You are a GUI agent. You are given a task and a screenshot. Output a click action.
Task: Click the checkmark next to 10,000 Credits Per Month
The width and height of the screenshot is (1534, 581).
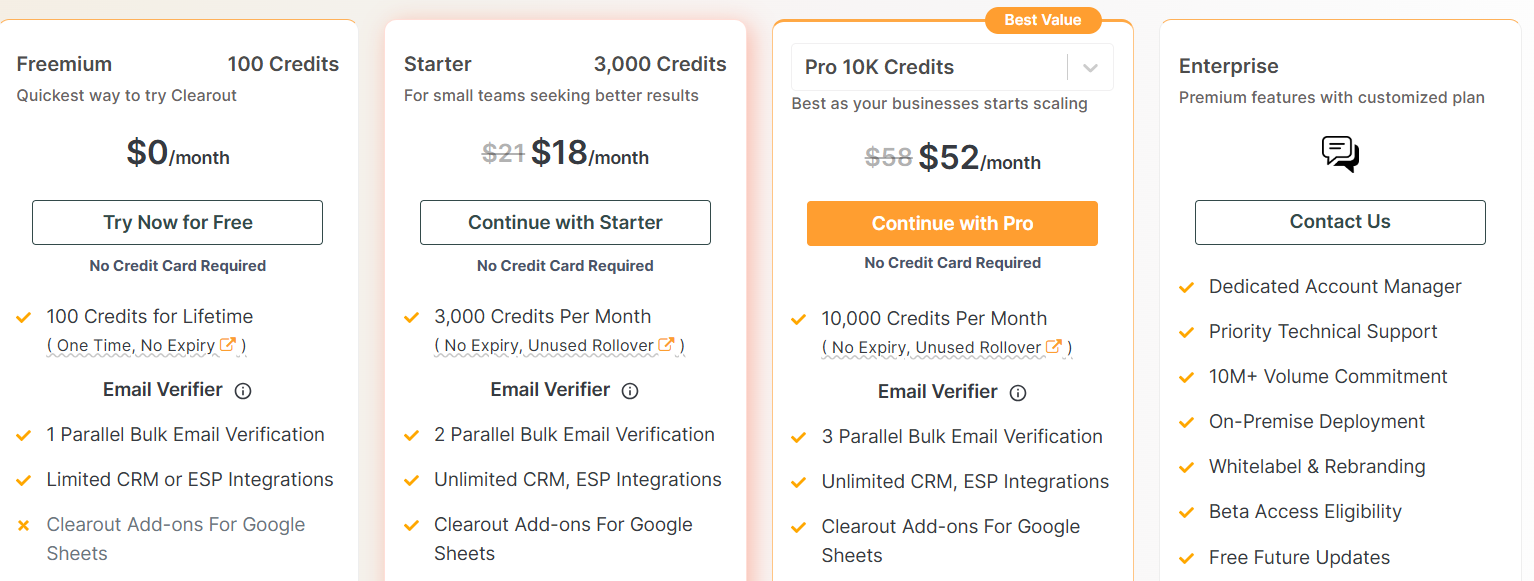(798, 318)
